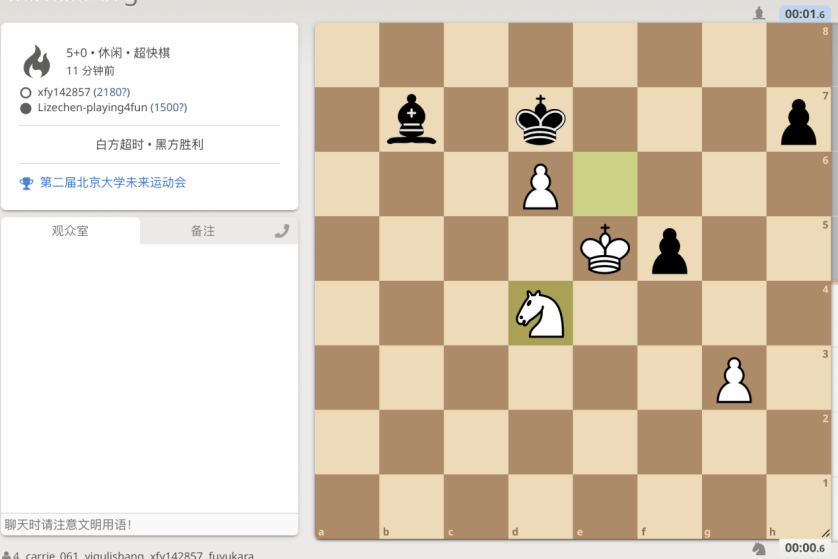Click the phone call icon in chat tabs
This screenshot has width=838, height=559.
tap(282, 231)
